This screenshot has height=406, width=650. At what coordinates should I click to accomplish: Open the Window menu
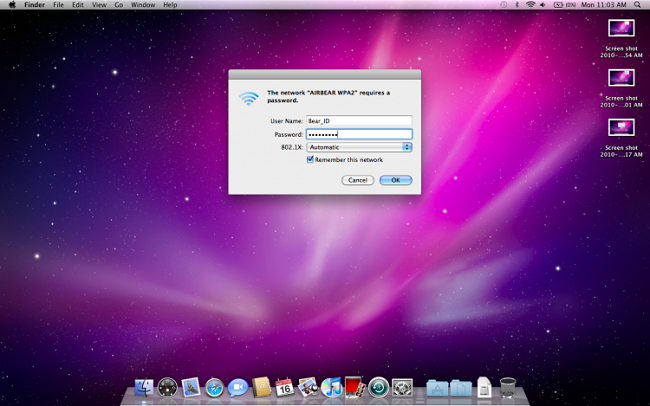click(143, 5)
